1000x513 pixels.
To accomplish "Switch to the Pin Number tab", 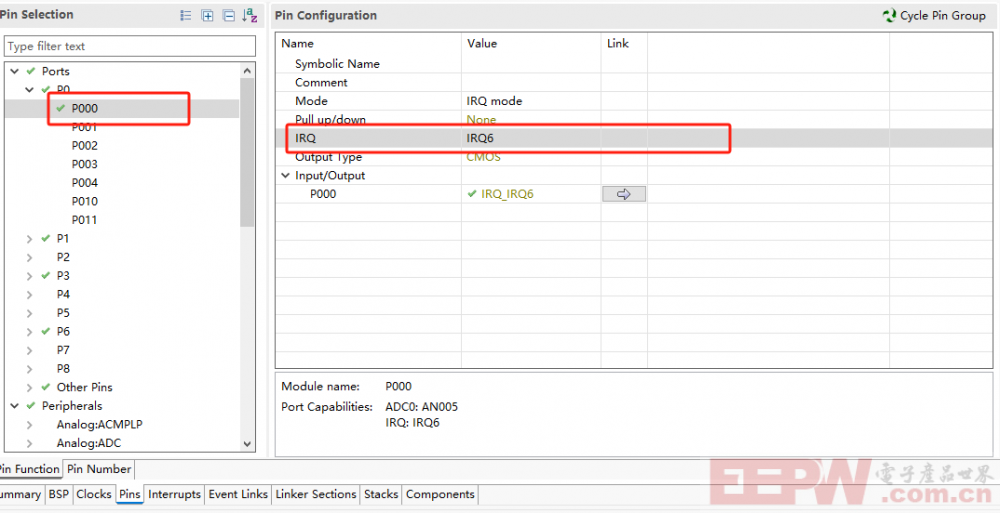I will 99,469.
